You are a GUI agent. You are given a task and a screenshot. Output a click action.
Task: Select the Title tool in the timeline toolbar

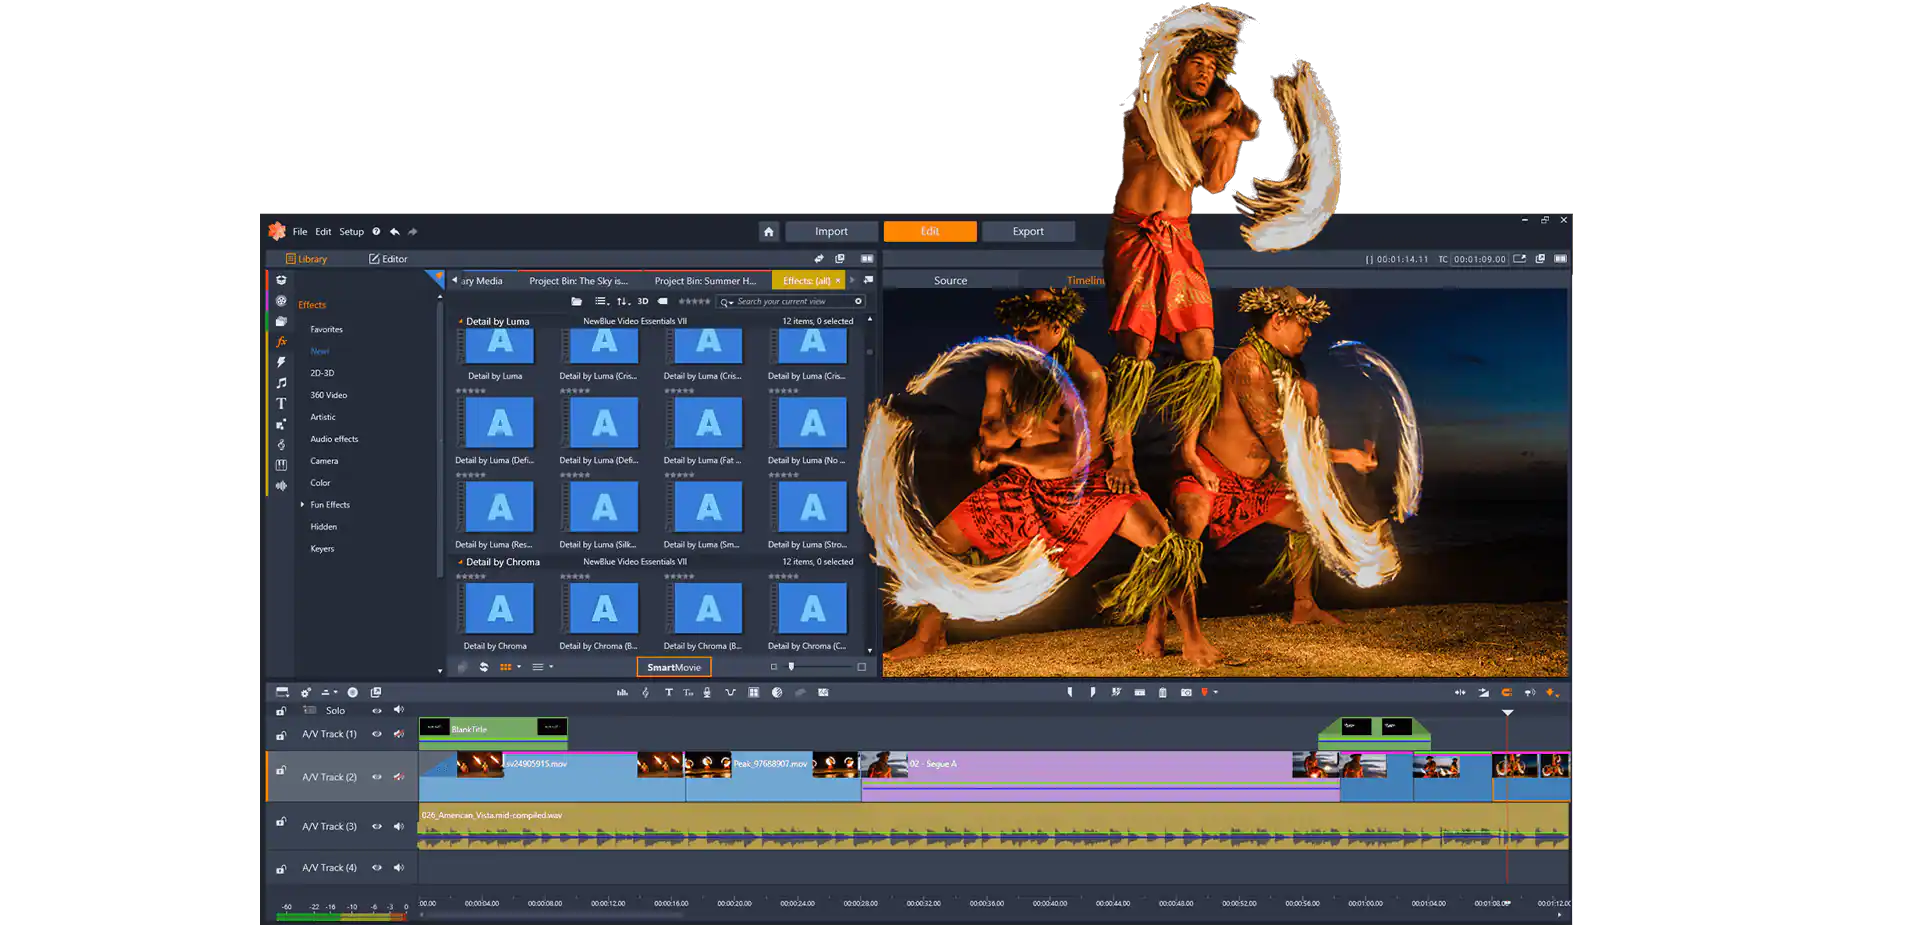tap(669, 691)
